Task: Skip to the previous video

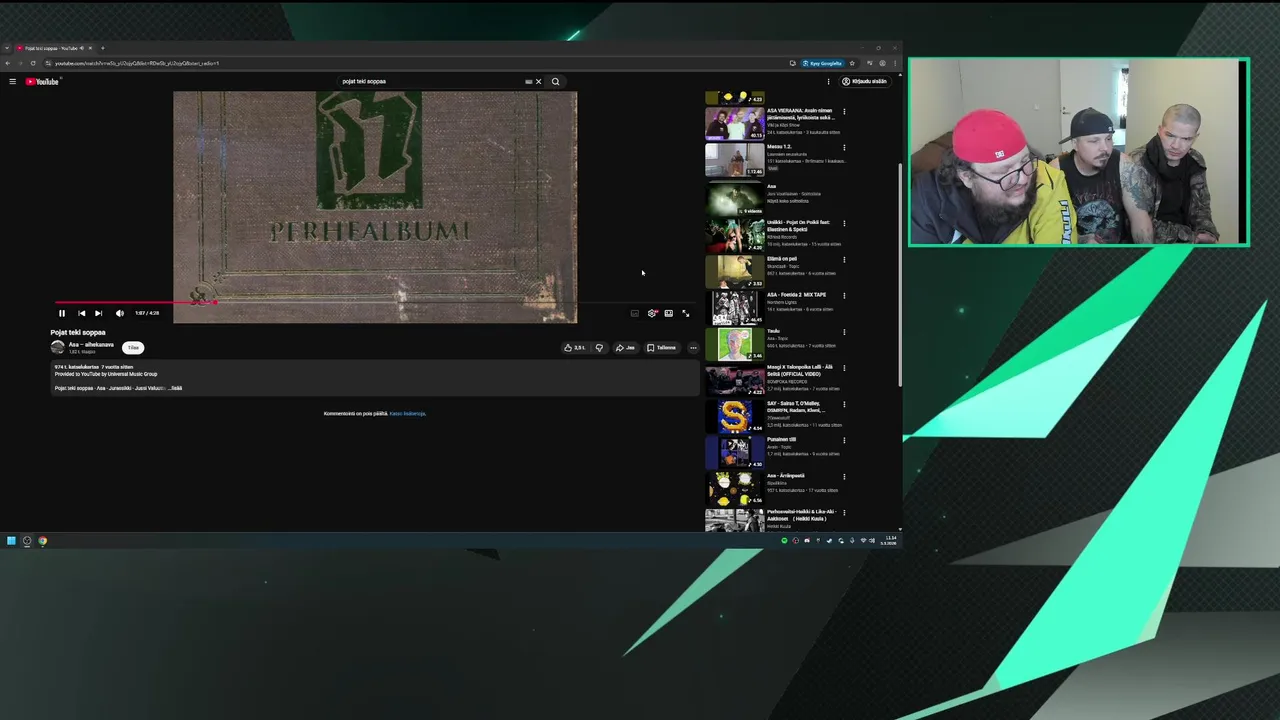Action: click(81, 313)
